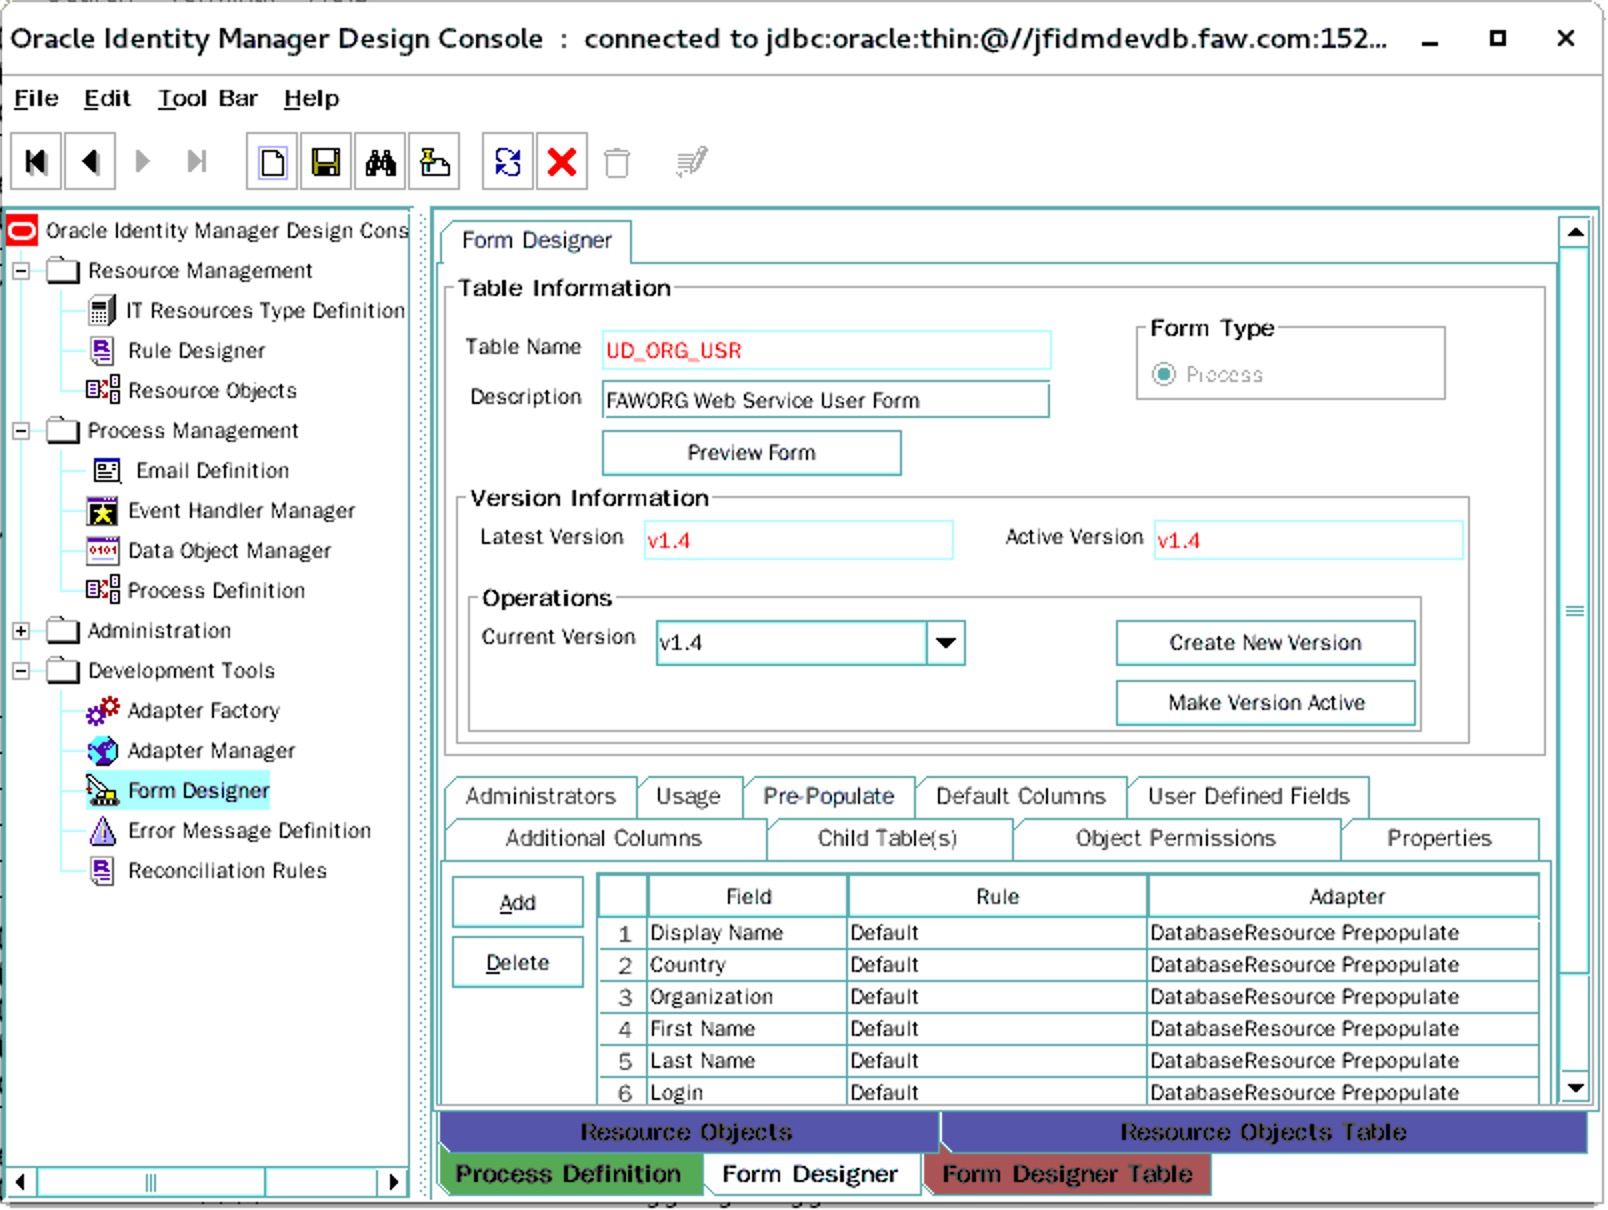Run a query with the binoculars icon
This screenshot has height=1210, width=1608.
pos(380,161)
